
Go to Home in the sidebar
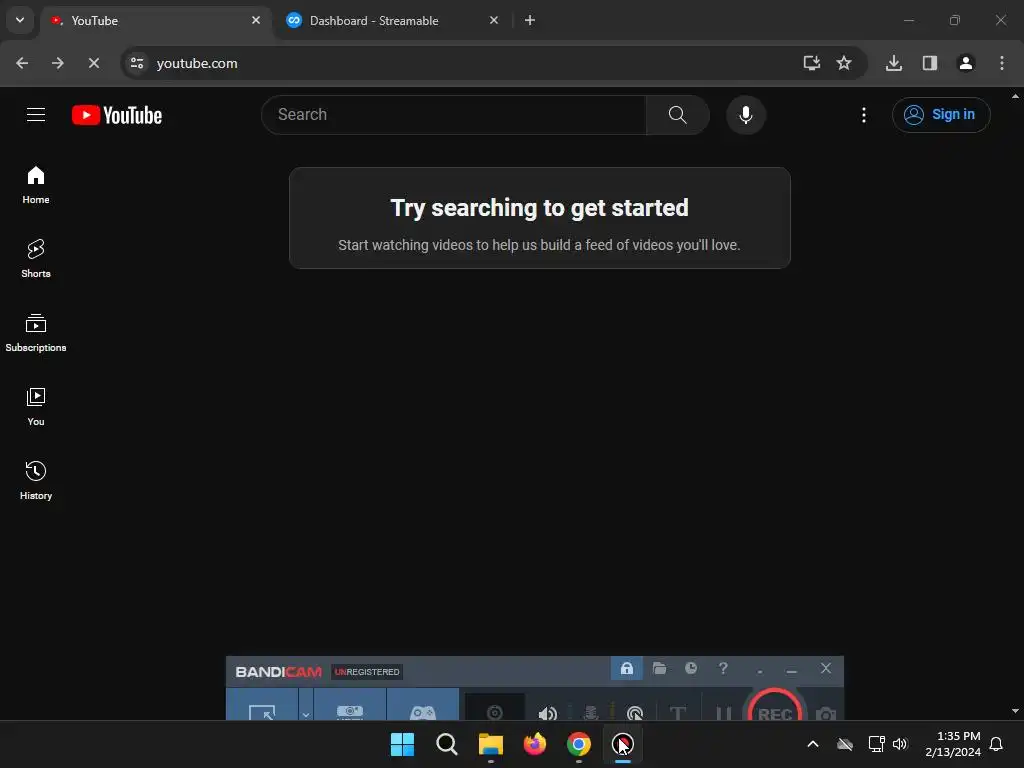pyautogui.click(x=36, y=185)
